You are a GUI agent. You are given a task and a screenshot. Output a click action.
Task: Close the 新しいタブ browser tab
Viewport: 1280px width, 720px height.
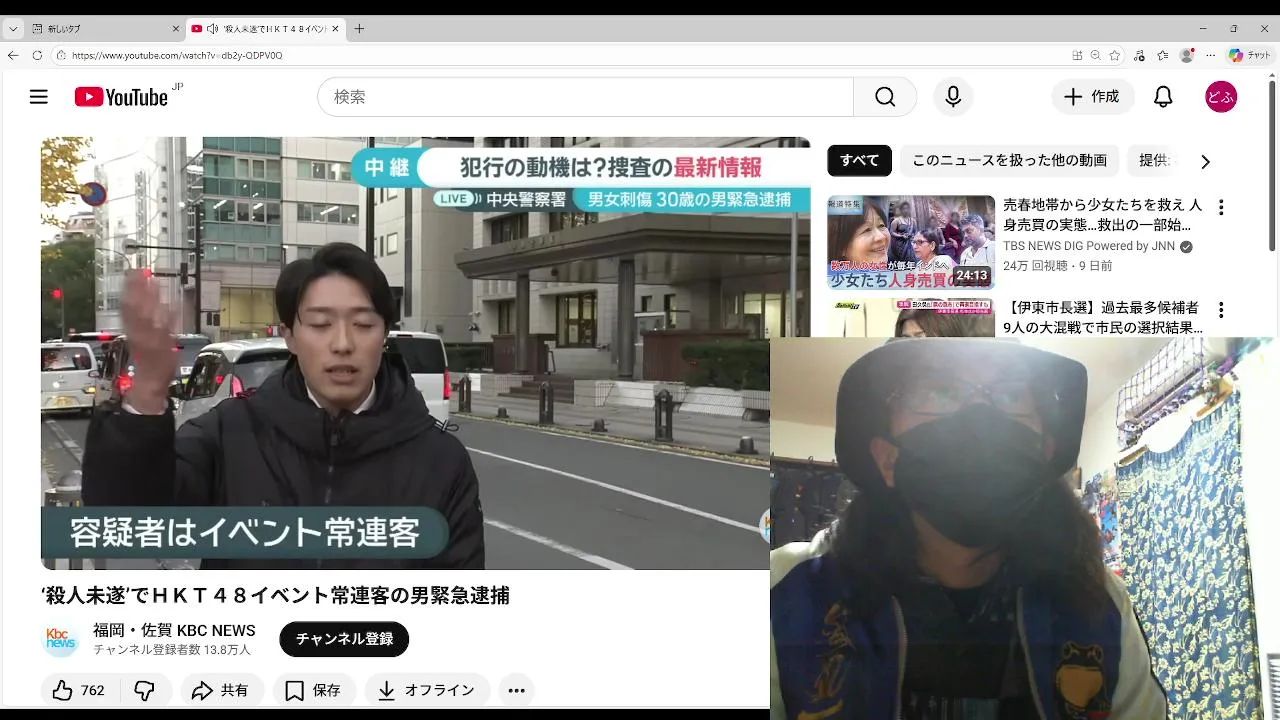pos(175,29)
